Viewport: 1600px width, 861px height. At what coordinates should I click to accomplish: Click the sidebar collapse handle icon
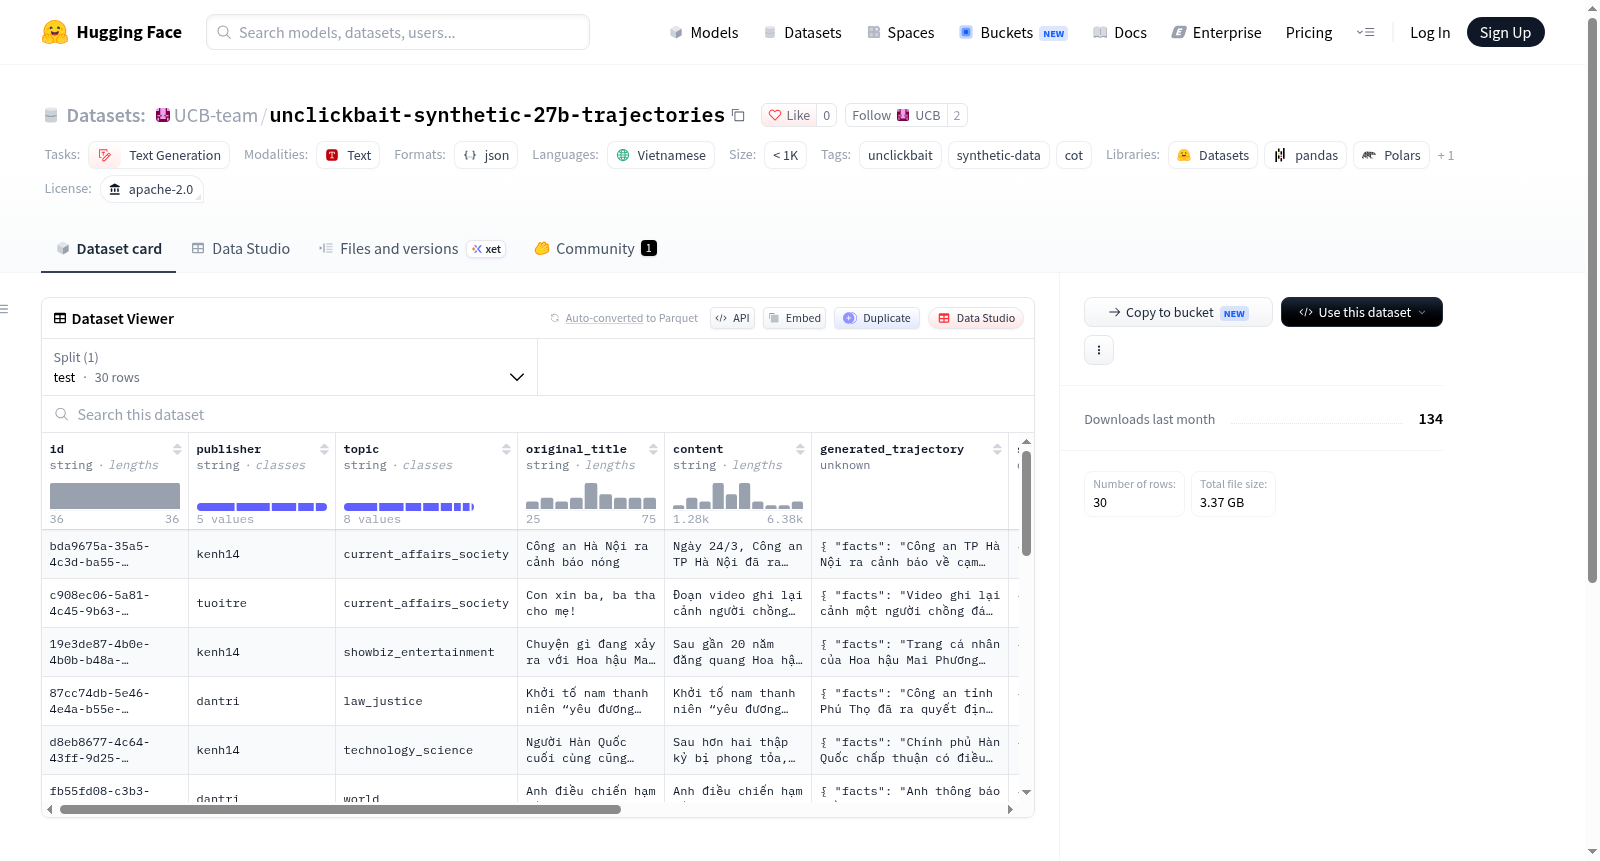click(5, 309)
